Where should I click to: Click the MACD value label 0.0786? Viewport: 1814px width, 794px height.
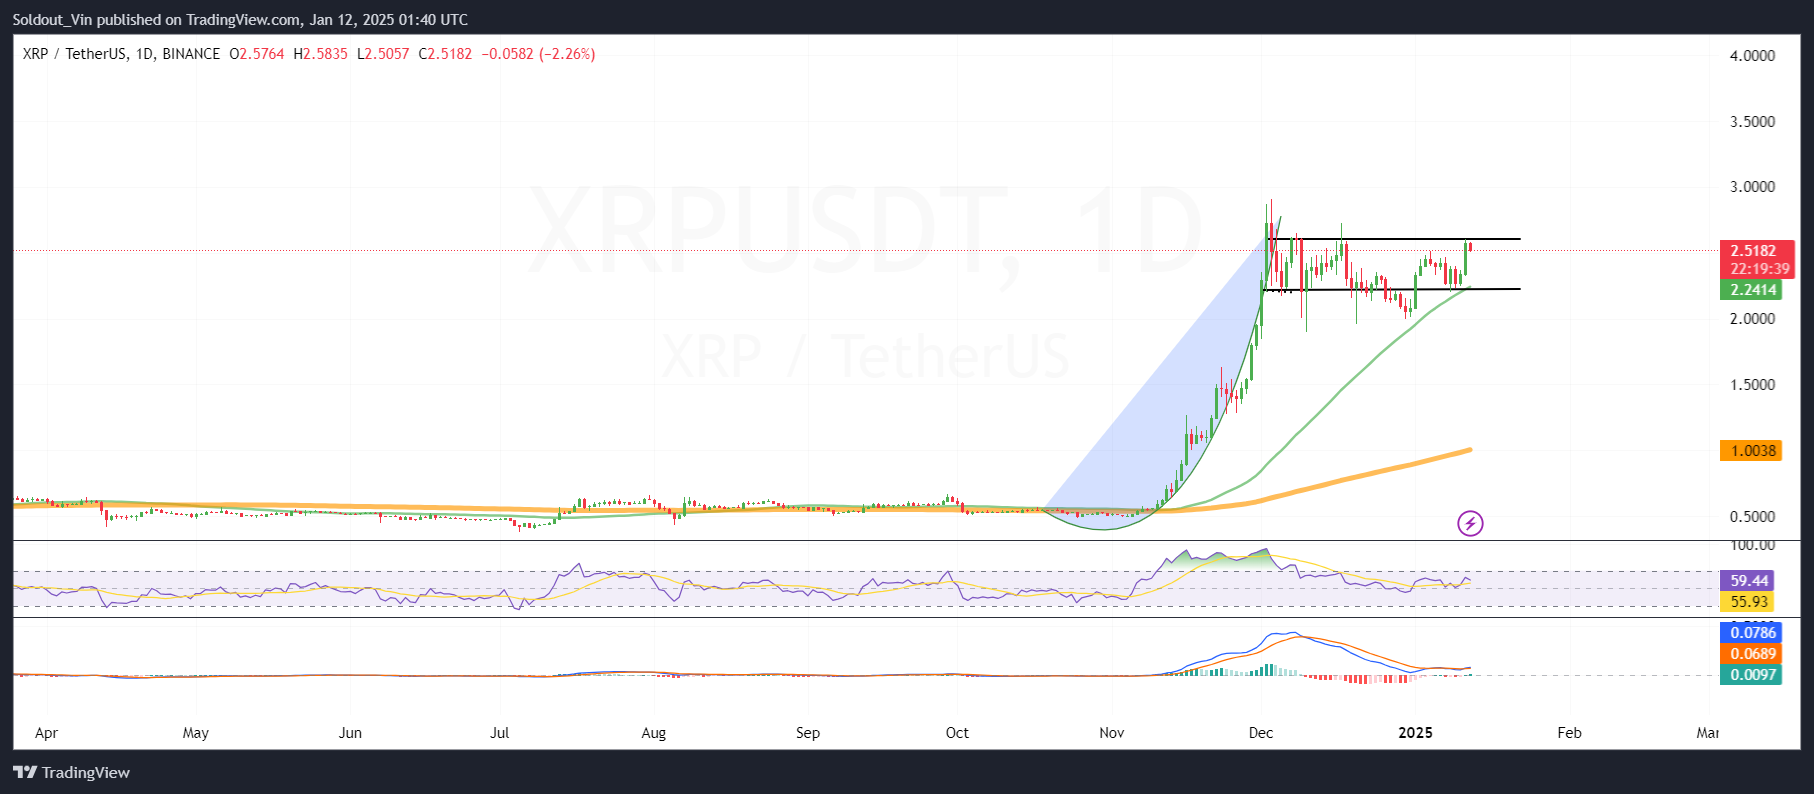click(1753, 633)
